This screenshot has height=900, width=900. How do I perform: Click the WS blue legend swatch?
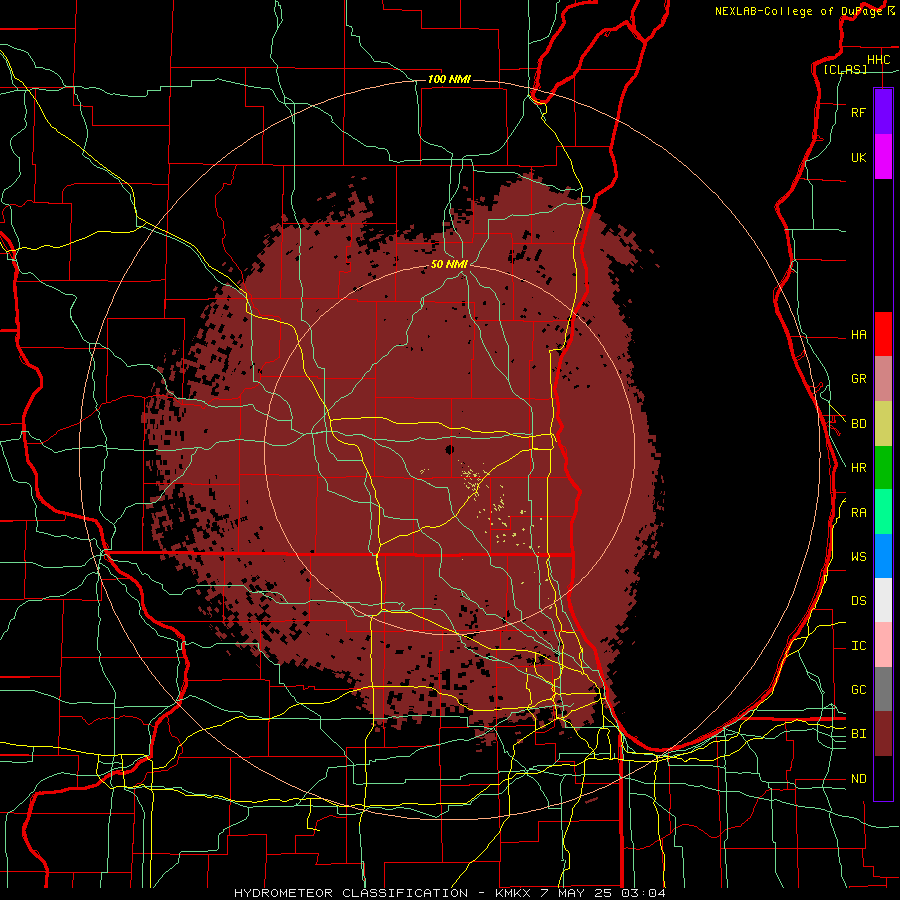pyautogui.click(x=883, y=556)
